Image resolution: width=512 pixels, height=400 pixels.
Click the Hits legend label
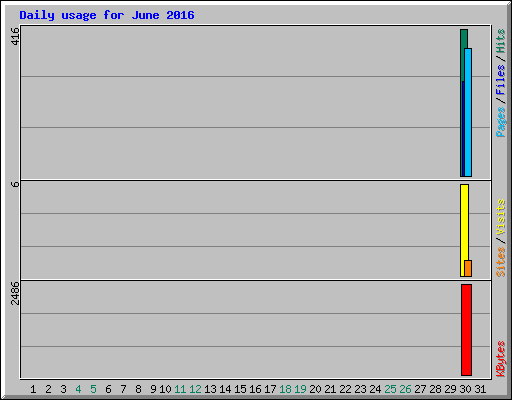501,41
